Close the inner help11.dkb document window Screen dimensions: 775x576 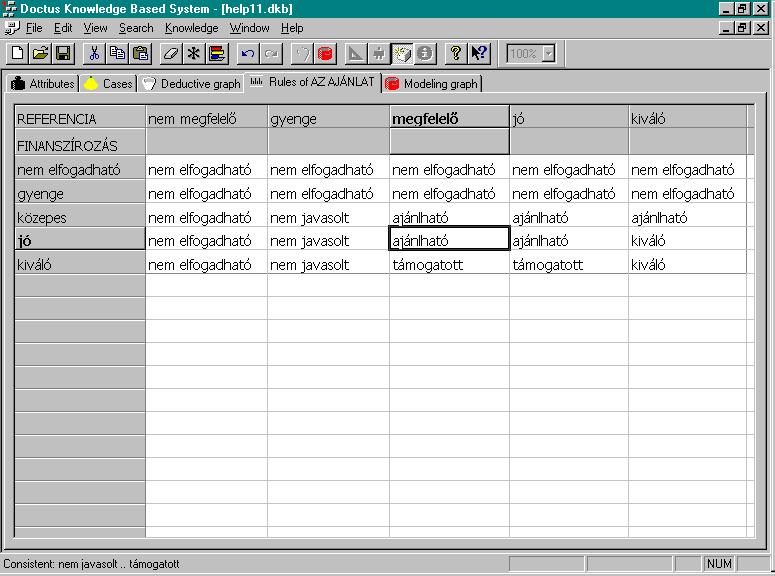click(761, 28)
